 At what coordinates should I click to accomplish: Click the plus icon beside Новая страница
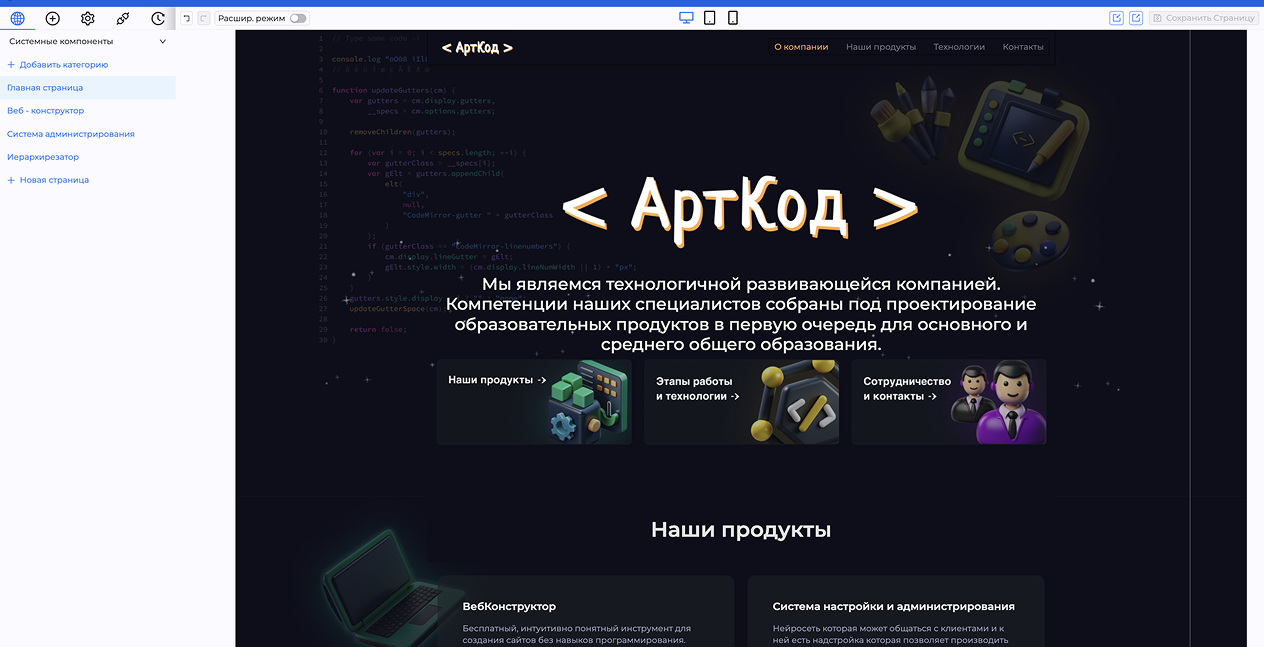[11, 180]
